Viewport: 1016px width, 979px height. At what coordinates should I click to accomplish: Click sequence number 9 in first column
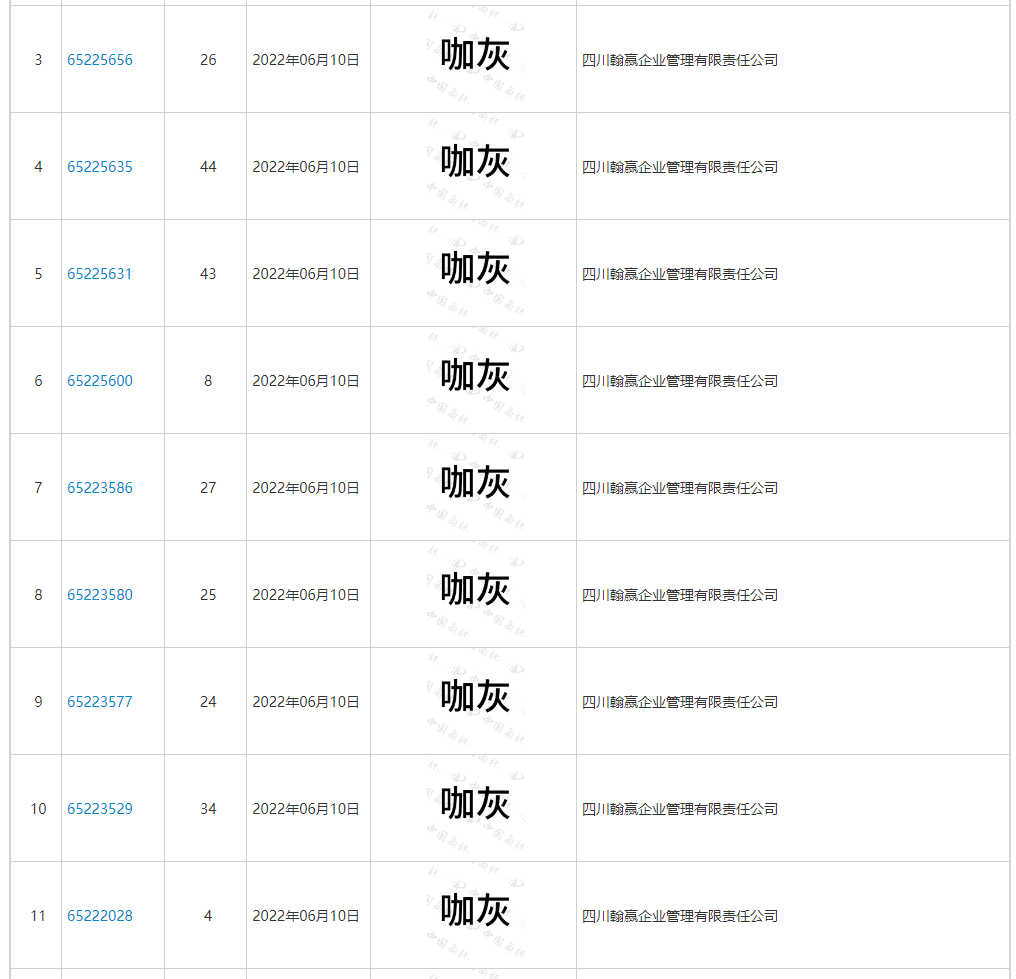click(x=38, y=701)
